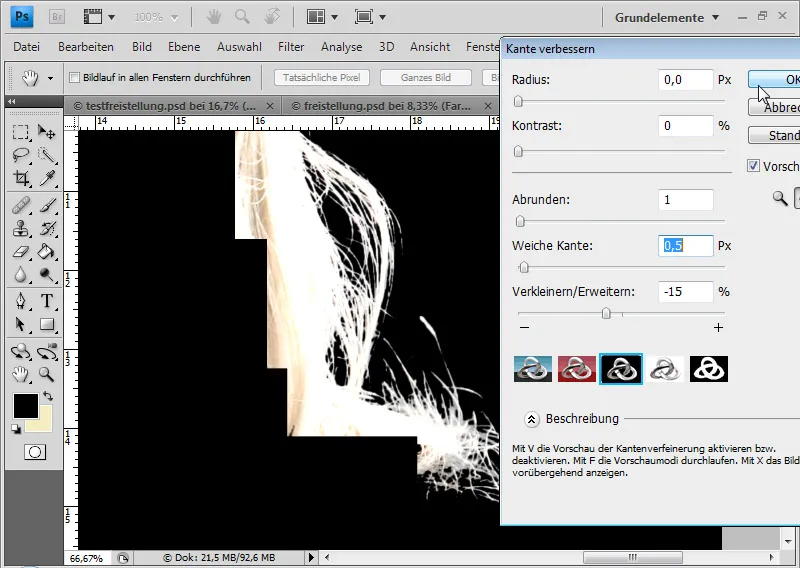
Task: Select the History Brush tool
Action: [x=46, y=228]
